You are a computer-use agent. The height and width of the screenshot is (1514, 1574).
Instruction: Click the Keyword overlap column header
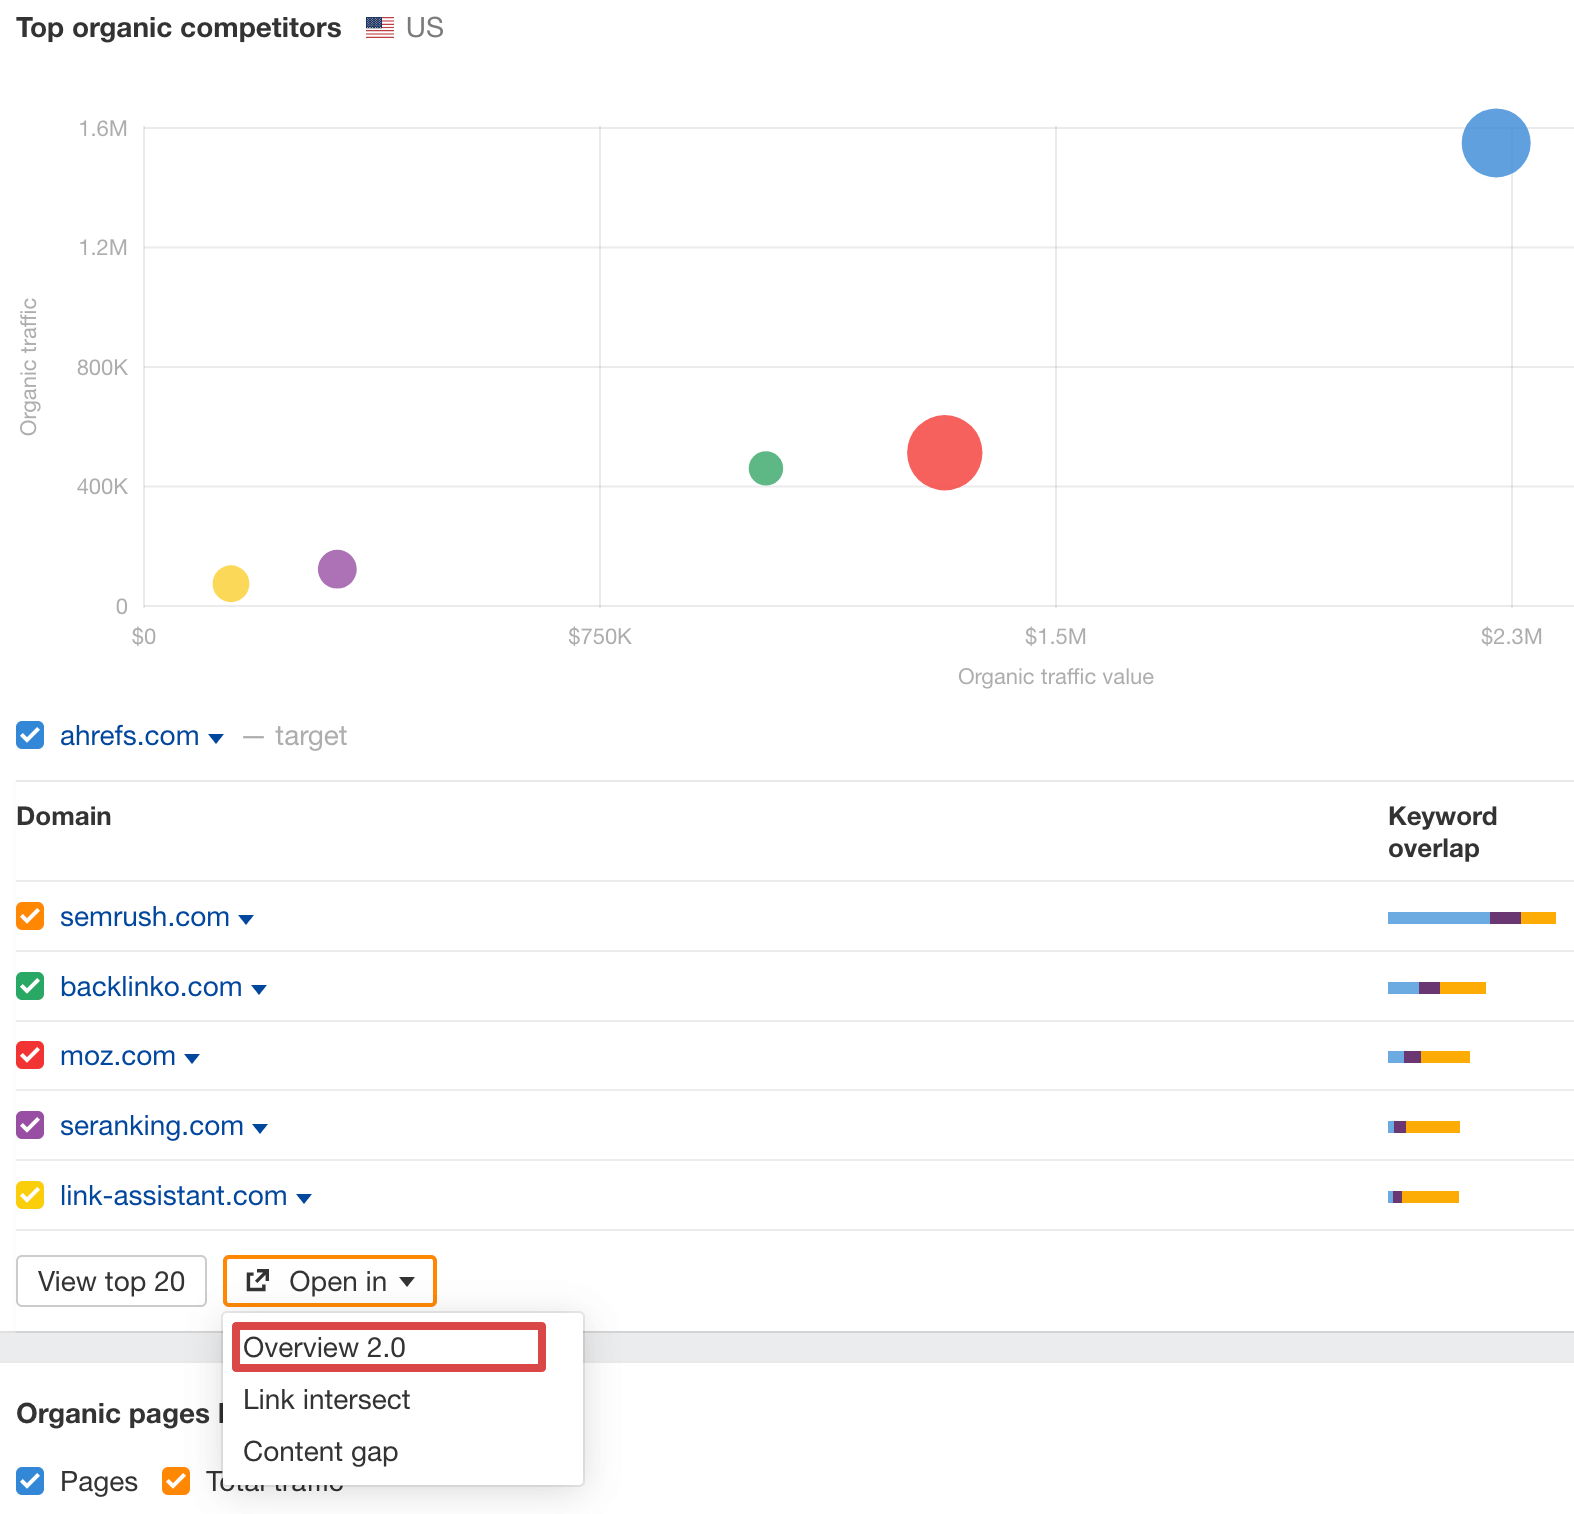pos(1442,832)
